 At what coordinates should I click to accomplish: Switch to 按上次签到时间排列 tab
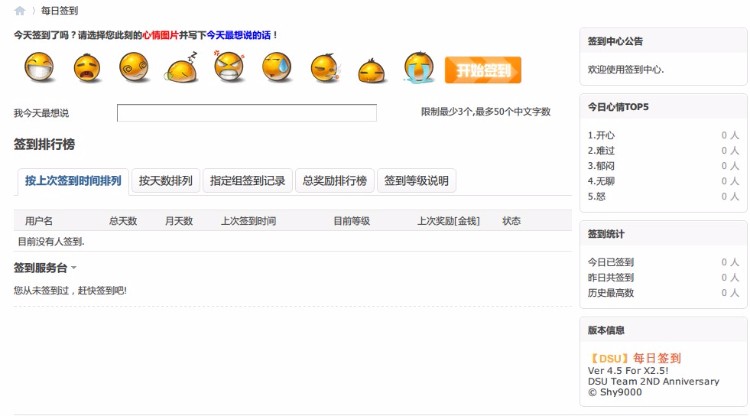tap(73, 181)
